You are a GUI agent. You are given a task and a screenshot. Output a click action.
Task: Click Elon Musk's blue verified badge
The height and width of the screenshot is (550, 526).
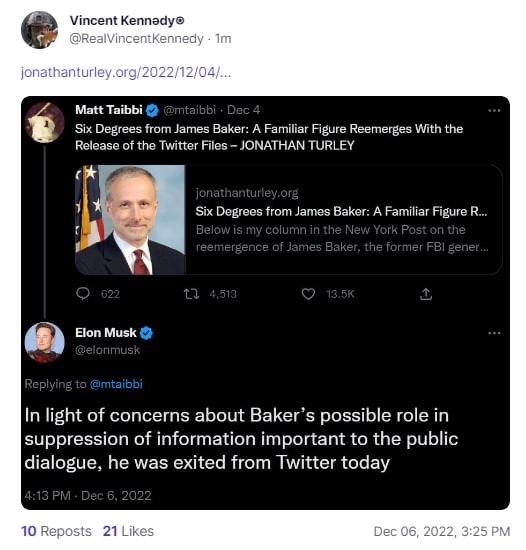(146, 333)
